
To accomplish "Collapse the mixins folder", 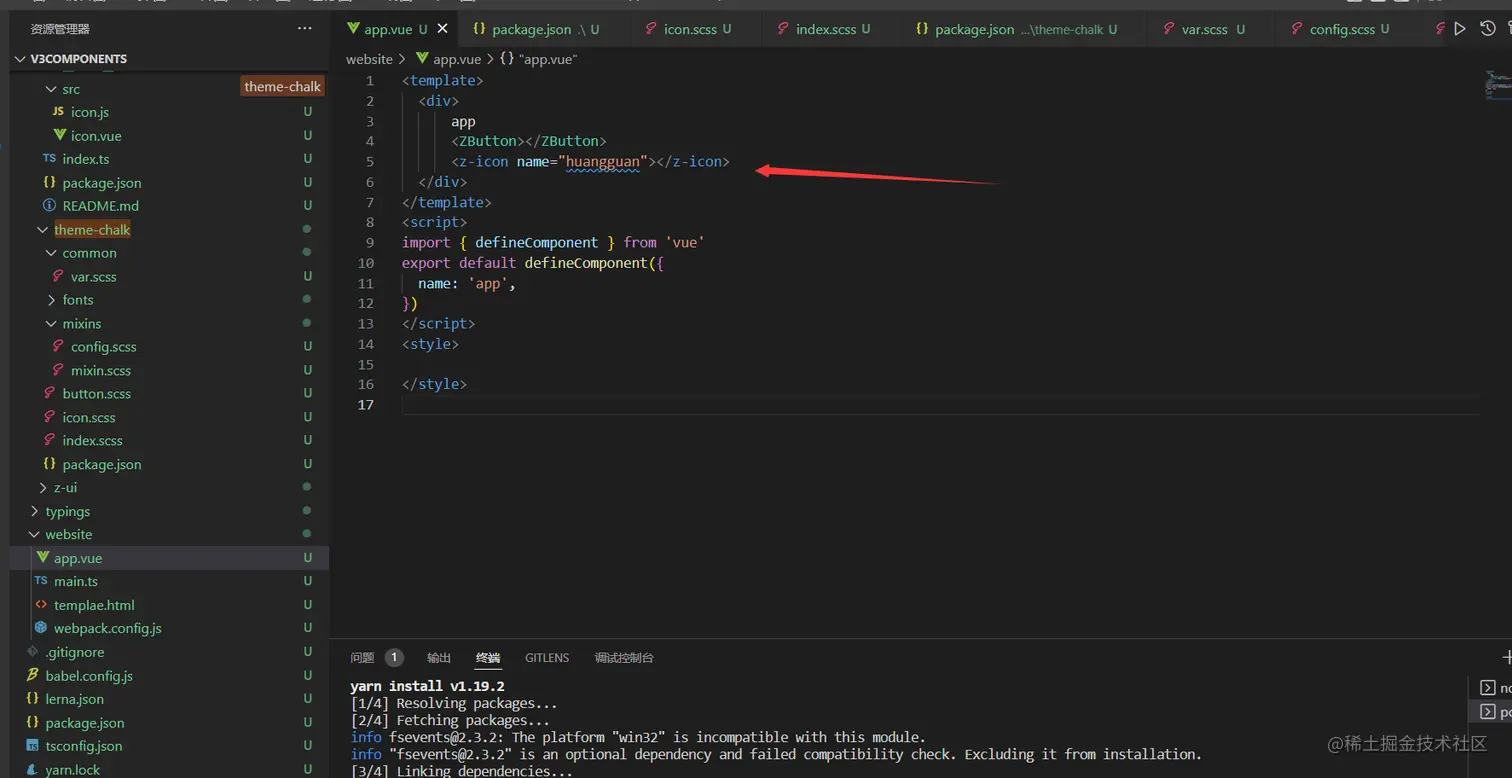I will (x=52, y=323).
